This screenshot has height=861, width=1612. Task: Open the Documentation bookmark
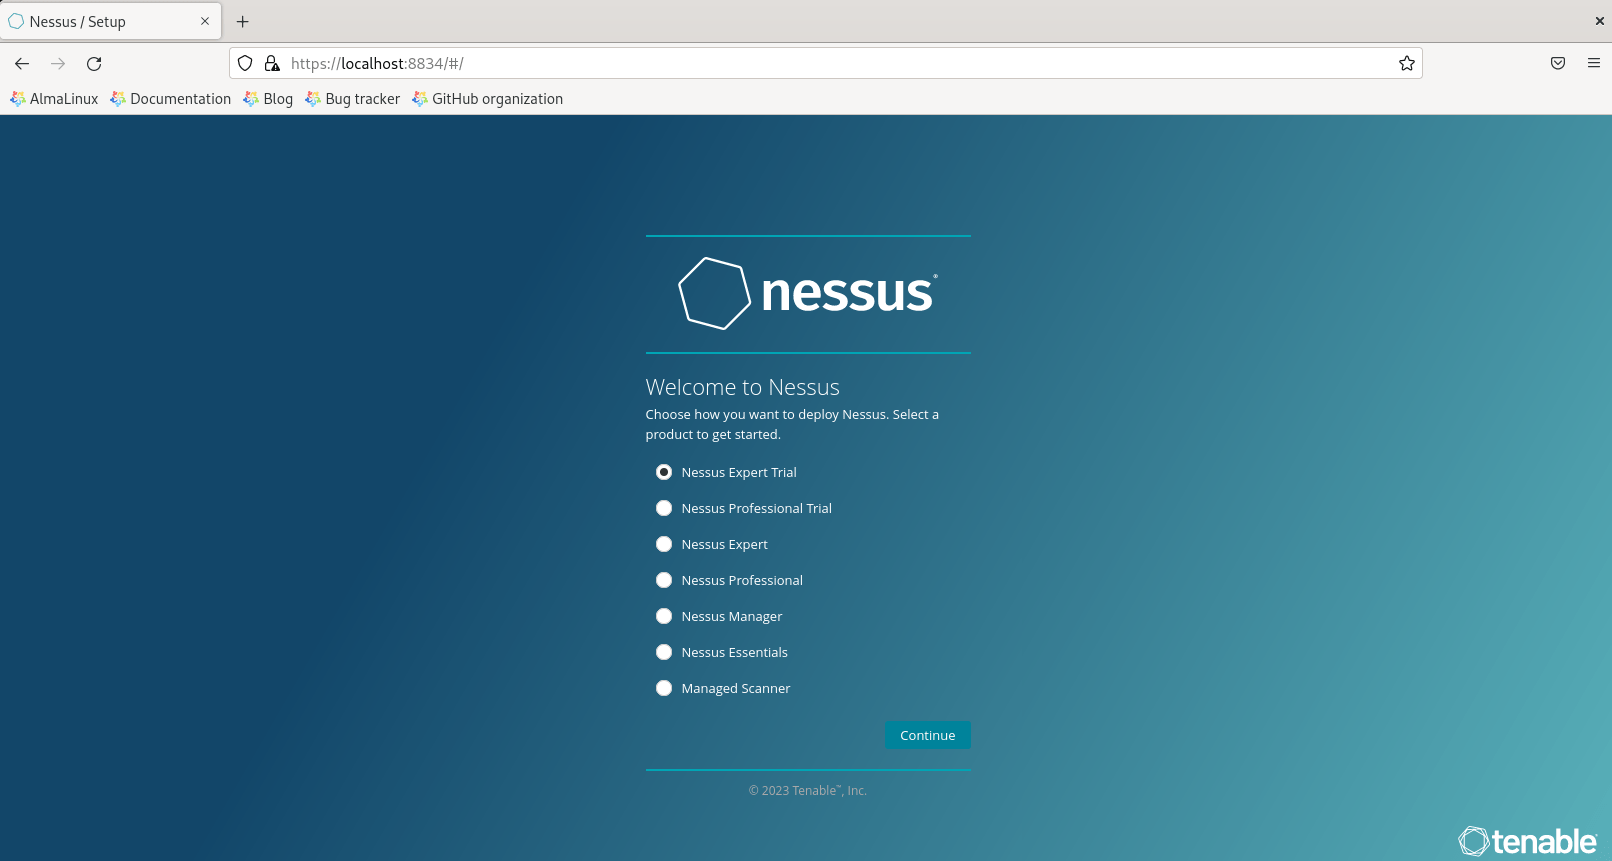[x=171, y=99]
